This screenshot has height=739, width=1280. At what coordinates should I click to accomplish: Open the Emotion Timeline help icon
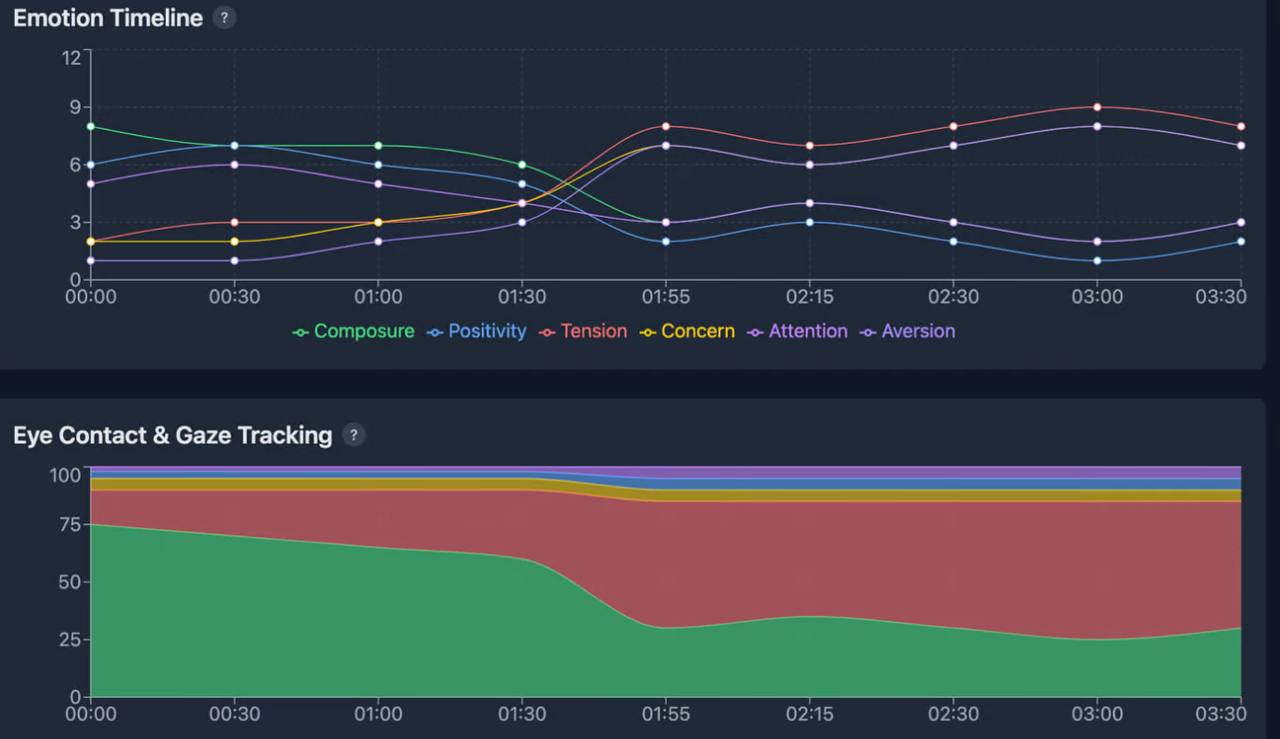pos(225,18)
